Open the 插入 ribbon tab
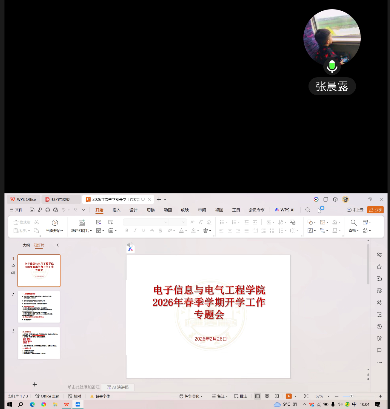 (116, 210)
